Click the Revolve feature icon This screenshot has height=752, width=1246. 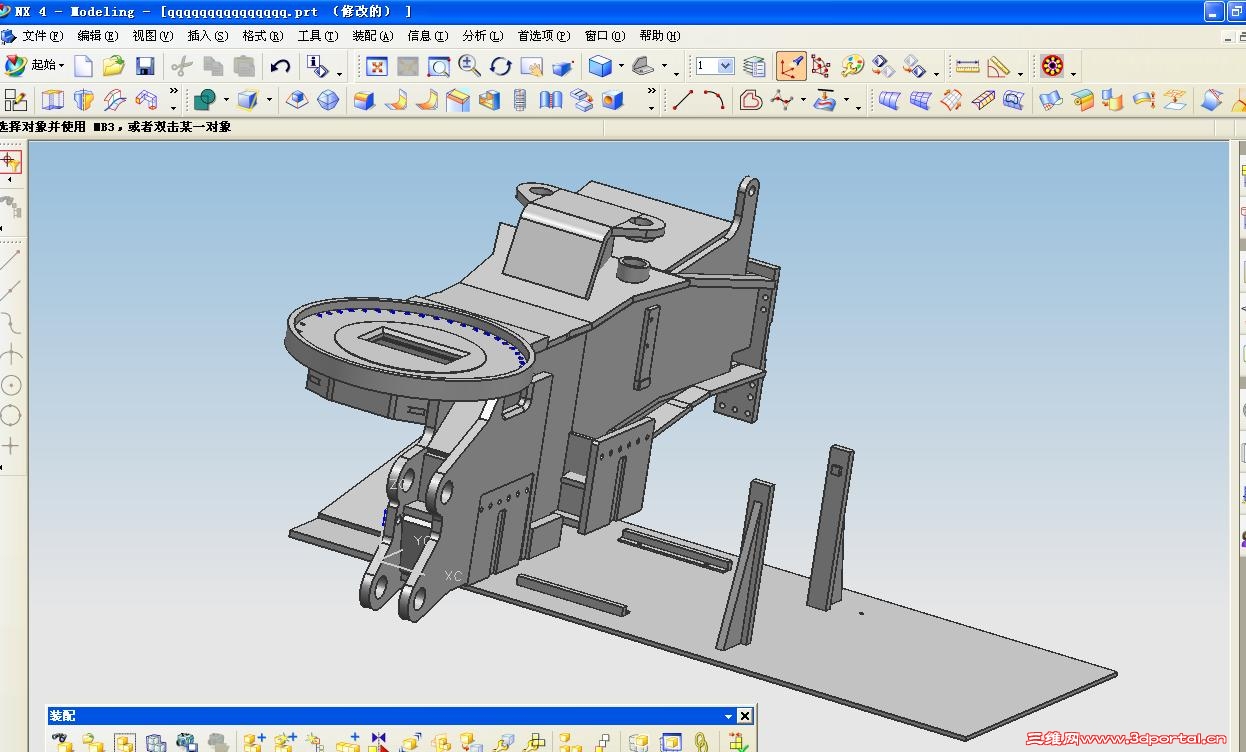[x=84, y=100]
